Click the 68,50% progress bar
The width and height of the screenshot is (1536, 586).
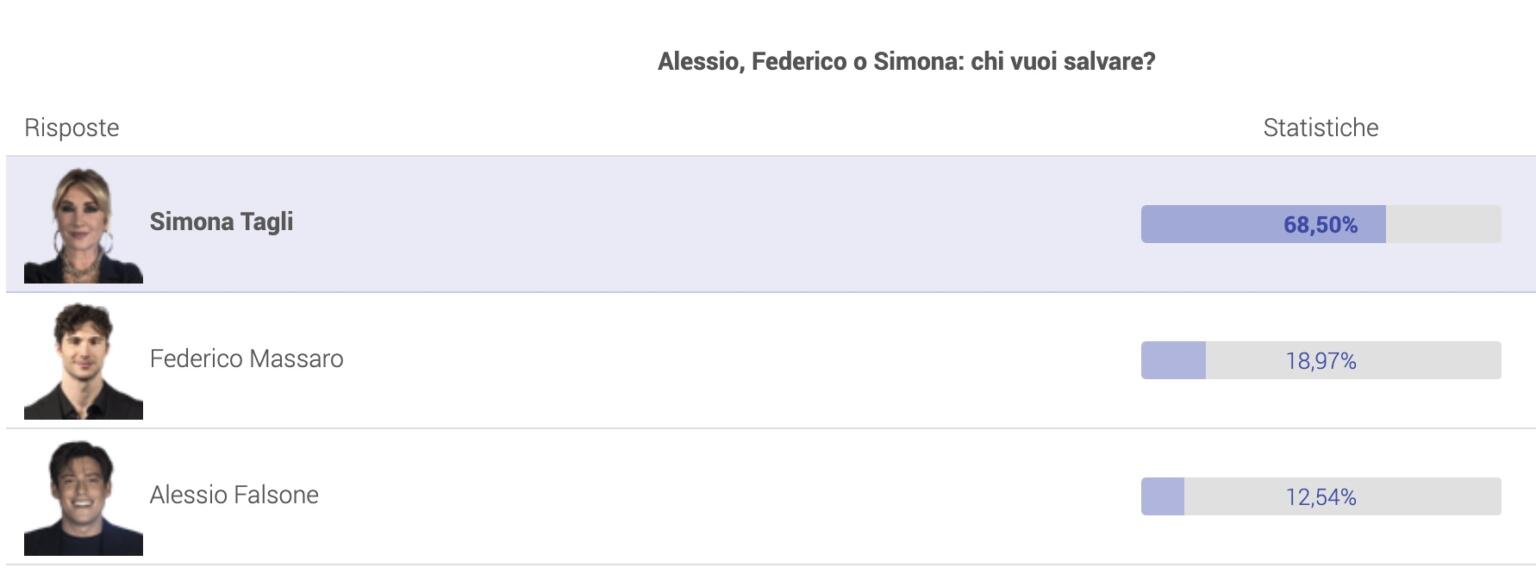(x=1321, y=224)
